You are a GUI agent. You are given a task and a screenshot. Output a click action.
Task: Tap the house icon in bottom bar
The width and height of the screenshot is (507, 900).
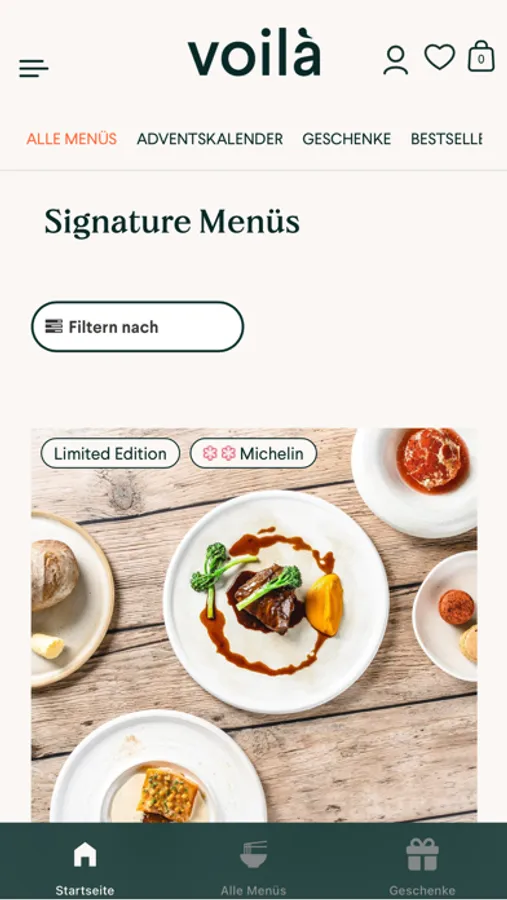[85, 855]
